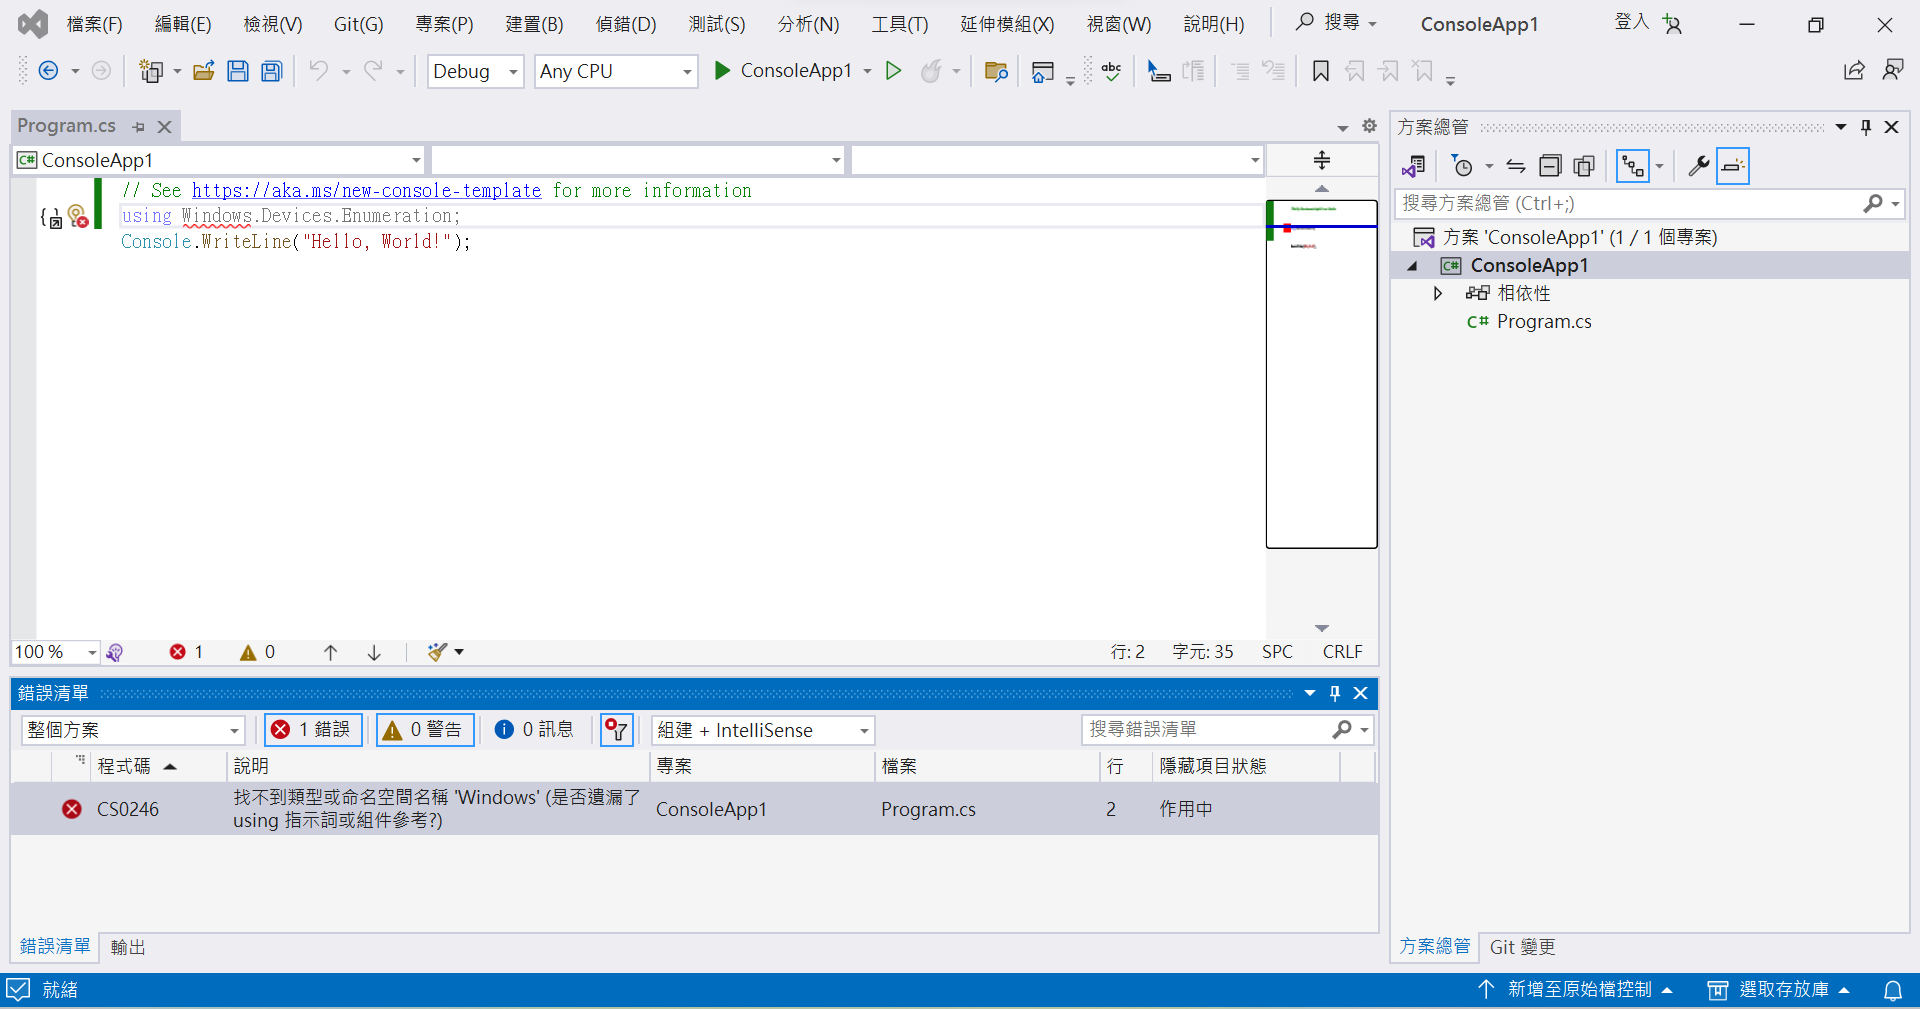Click the pending changes filter clock icon
The width and height of the screenshot is (1920, 1009).
pos(1462,166)
